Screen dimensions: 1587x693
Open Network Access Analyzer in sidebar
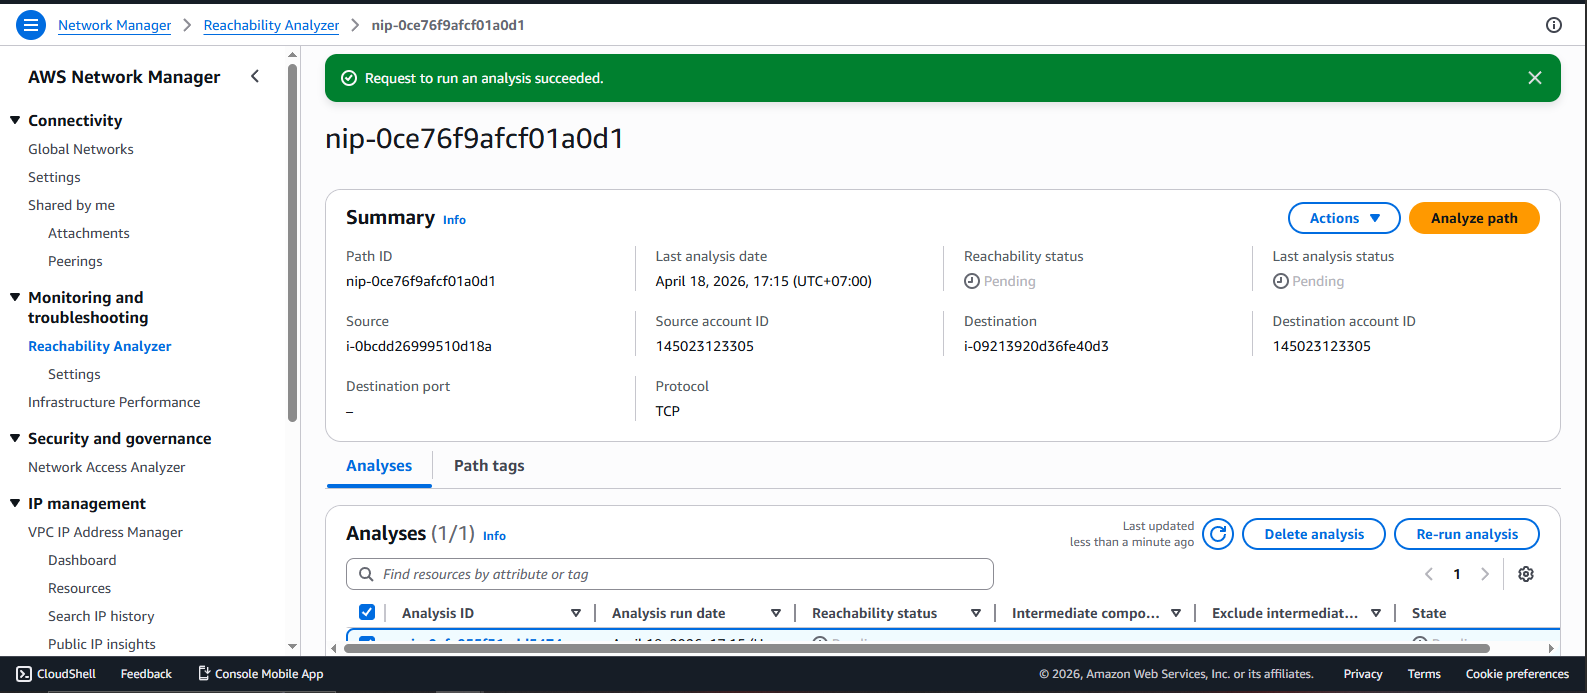(x=107, y=467)
